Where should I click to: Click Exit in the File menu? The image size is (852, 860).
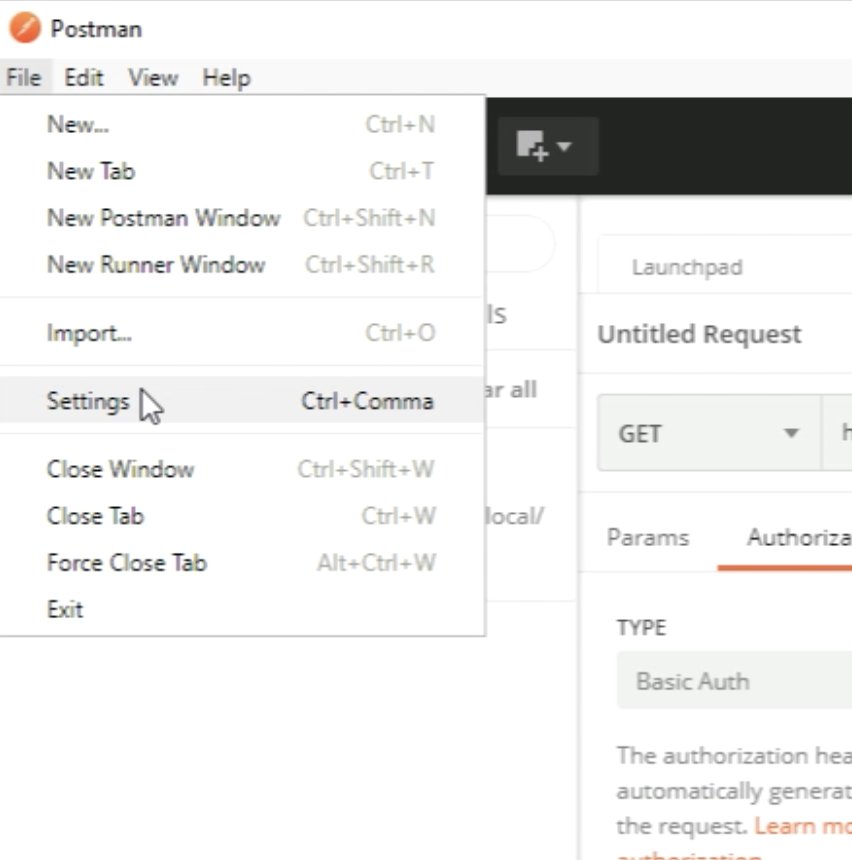coord(65,609)
